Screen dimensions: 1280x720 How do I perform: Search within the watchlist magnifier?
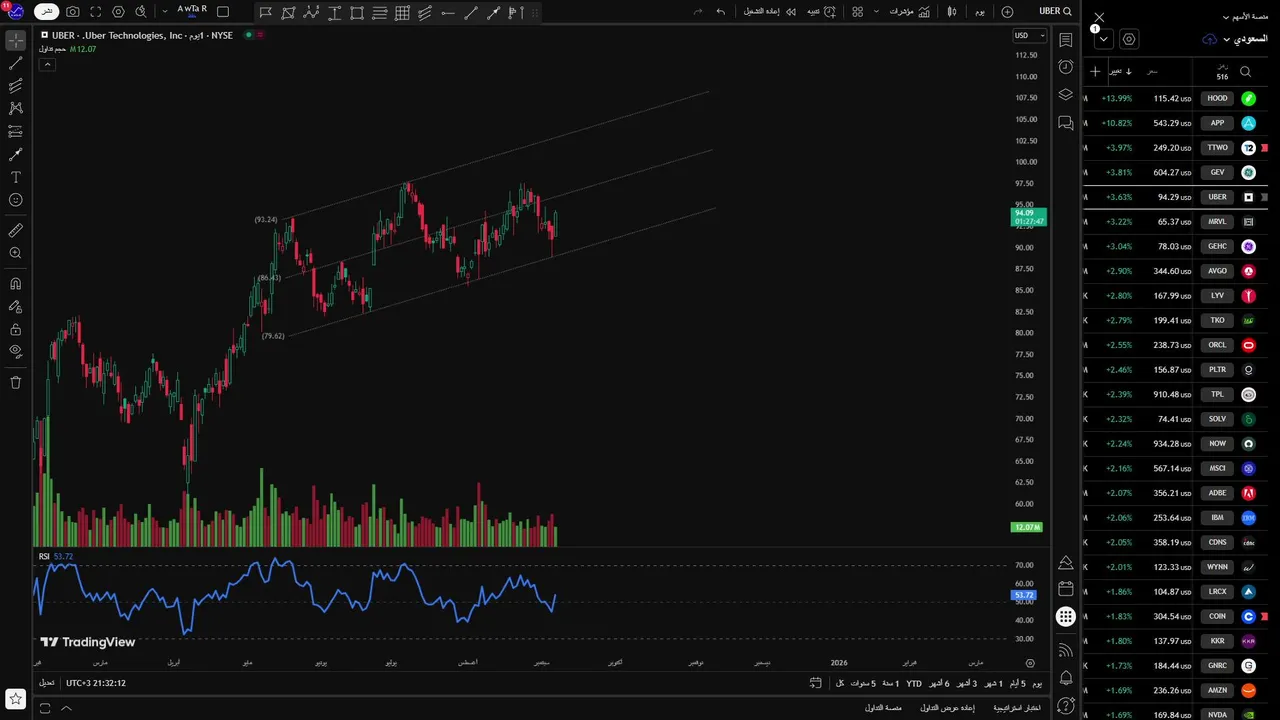point(1245,72)
